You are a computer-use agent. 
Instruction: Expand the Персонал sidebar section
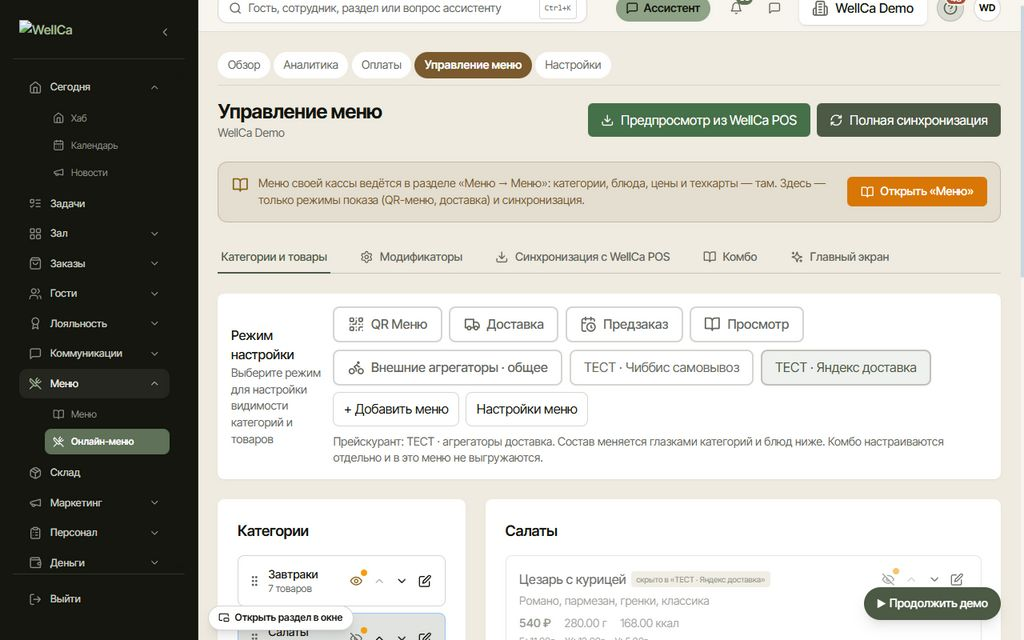click(154, 533)
